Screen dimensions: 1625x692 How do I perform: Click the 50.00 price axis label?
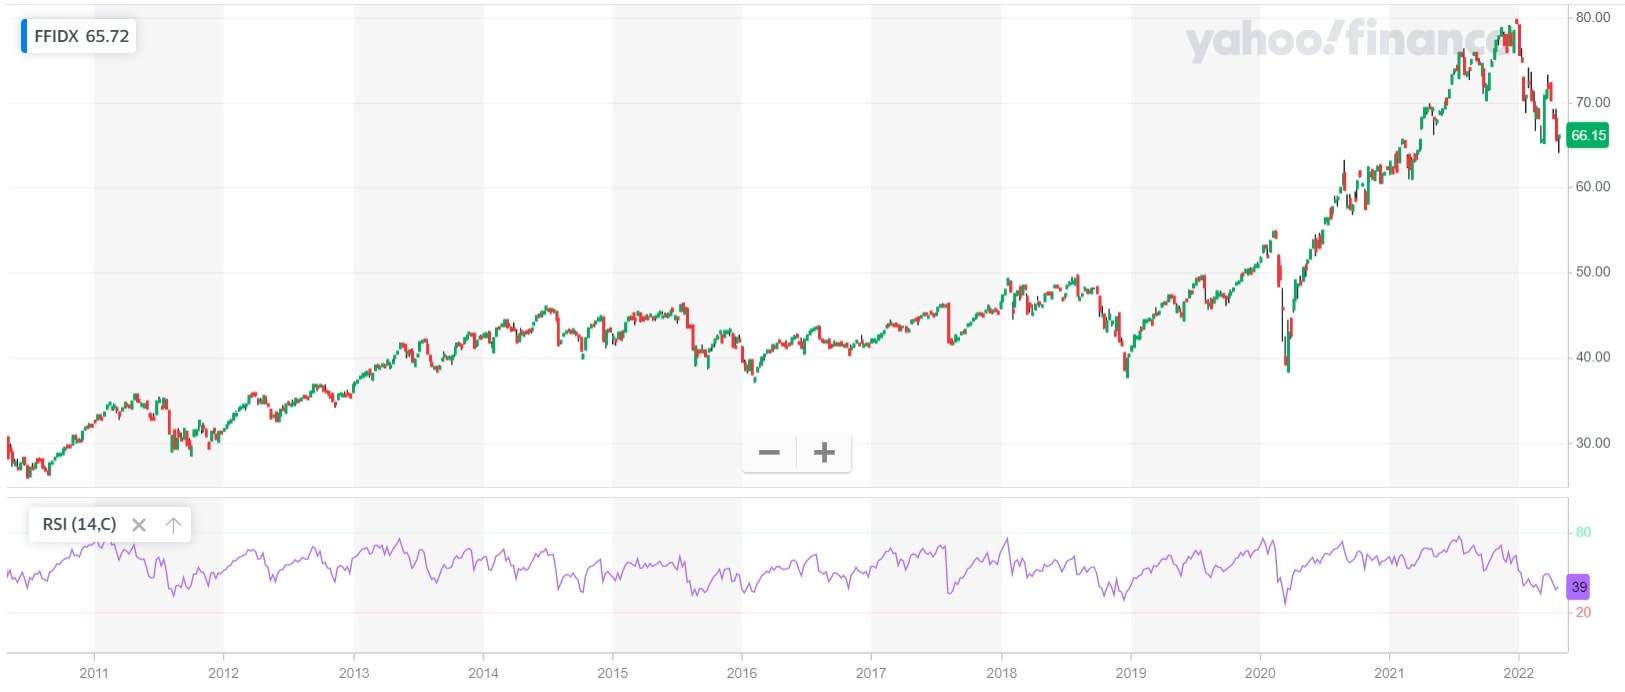1593,272
